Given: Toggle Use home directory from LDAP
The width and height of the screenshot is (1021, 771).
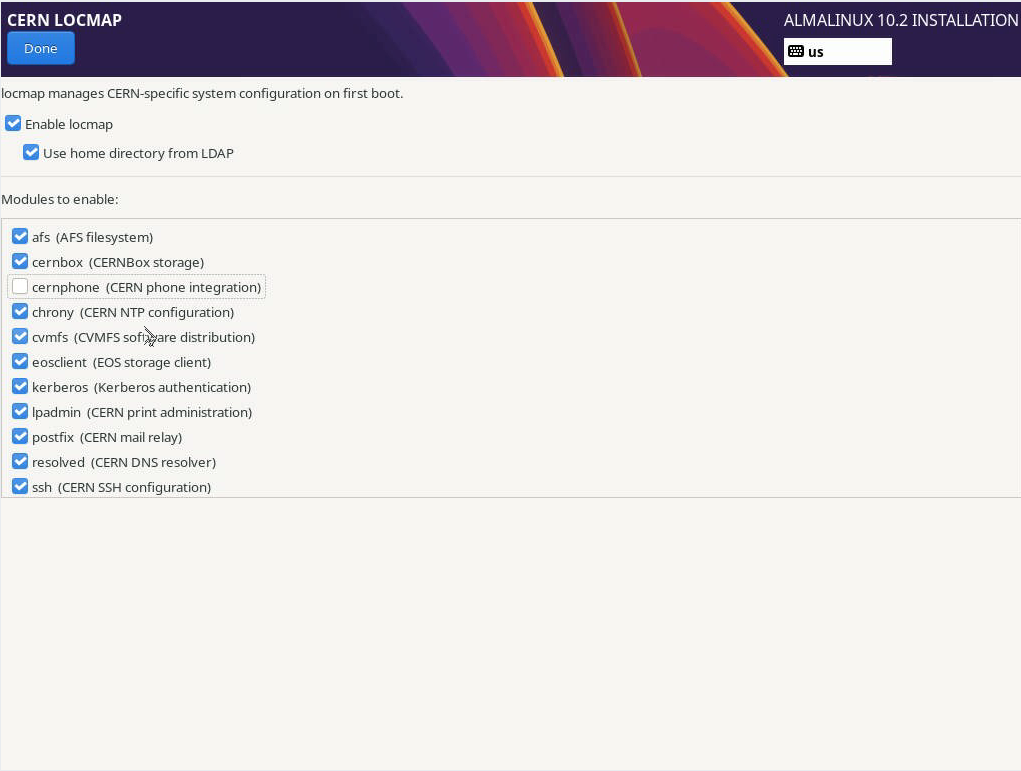Looking at the screenshot, I should pyautogui.click(x=31, y=152).
